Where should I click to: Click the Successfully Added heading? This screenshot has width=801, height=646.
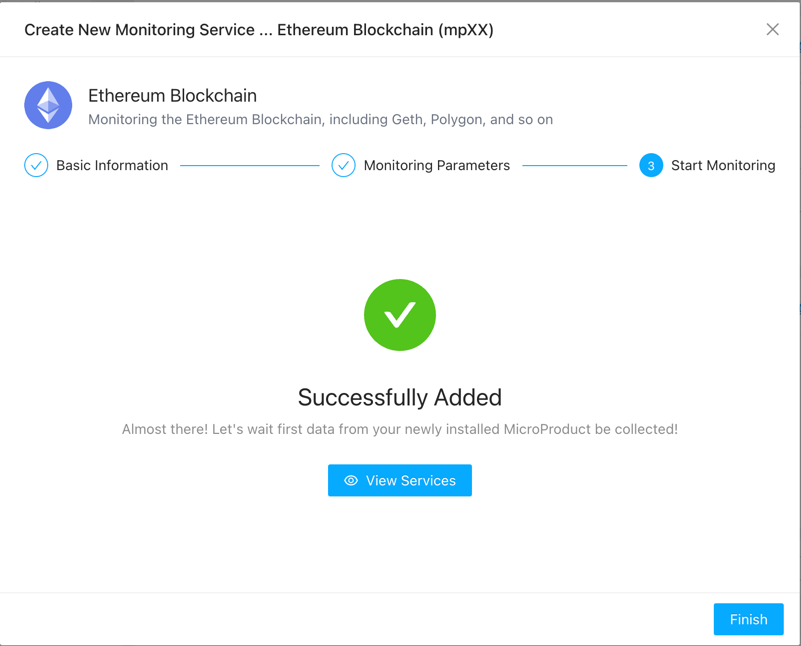tap(400, 398)
